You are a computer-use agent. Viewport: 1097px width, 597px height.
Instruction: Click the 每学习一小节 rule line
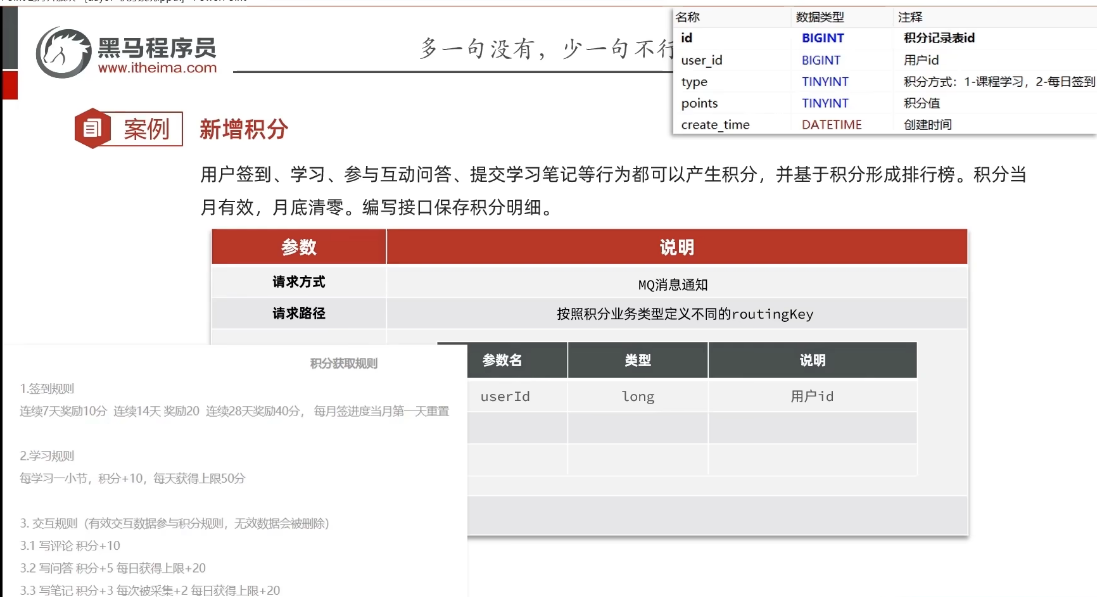click(132, 478)
